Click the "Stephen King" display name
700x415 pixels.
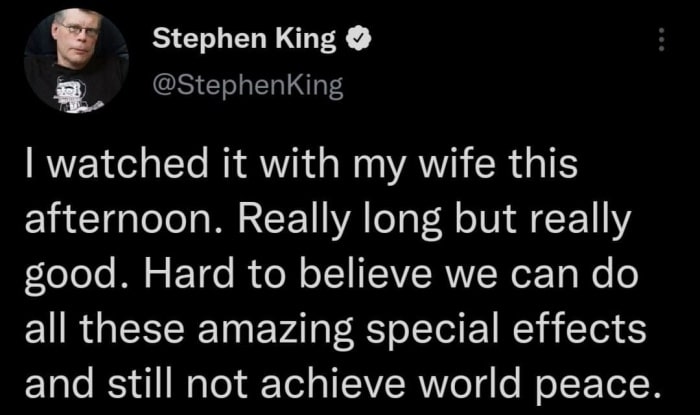pos(246,42)
